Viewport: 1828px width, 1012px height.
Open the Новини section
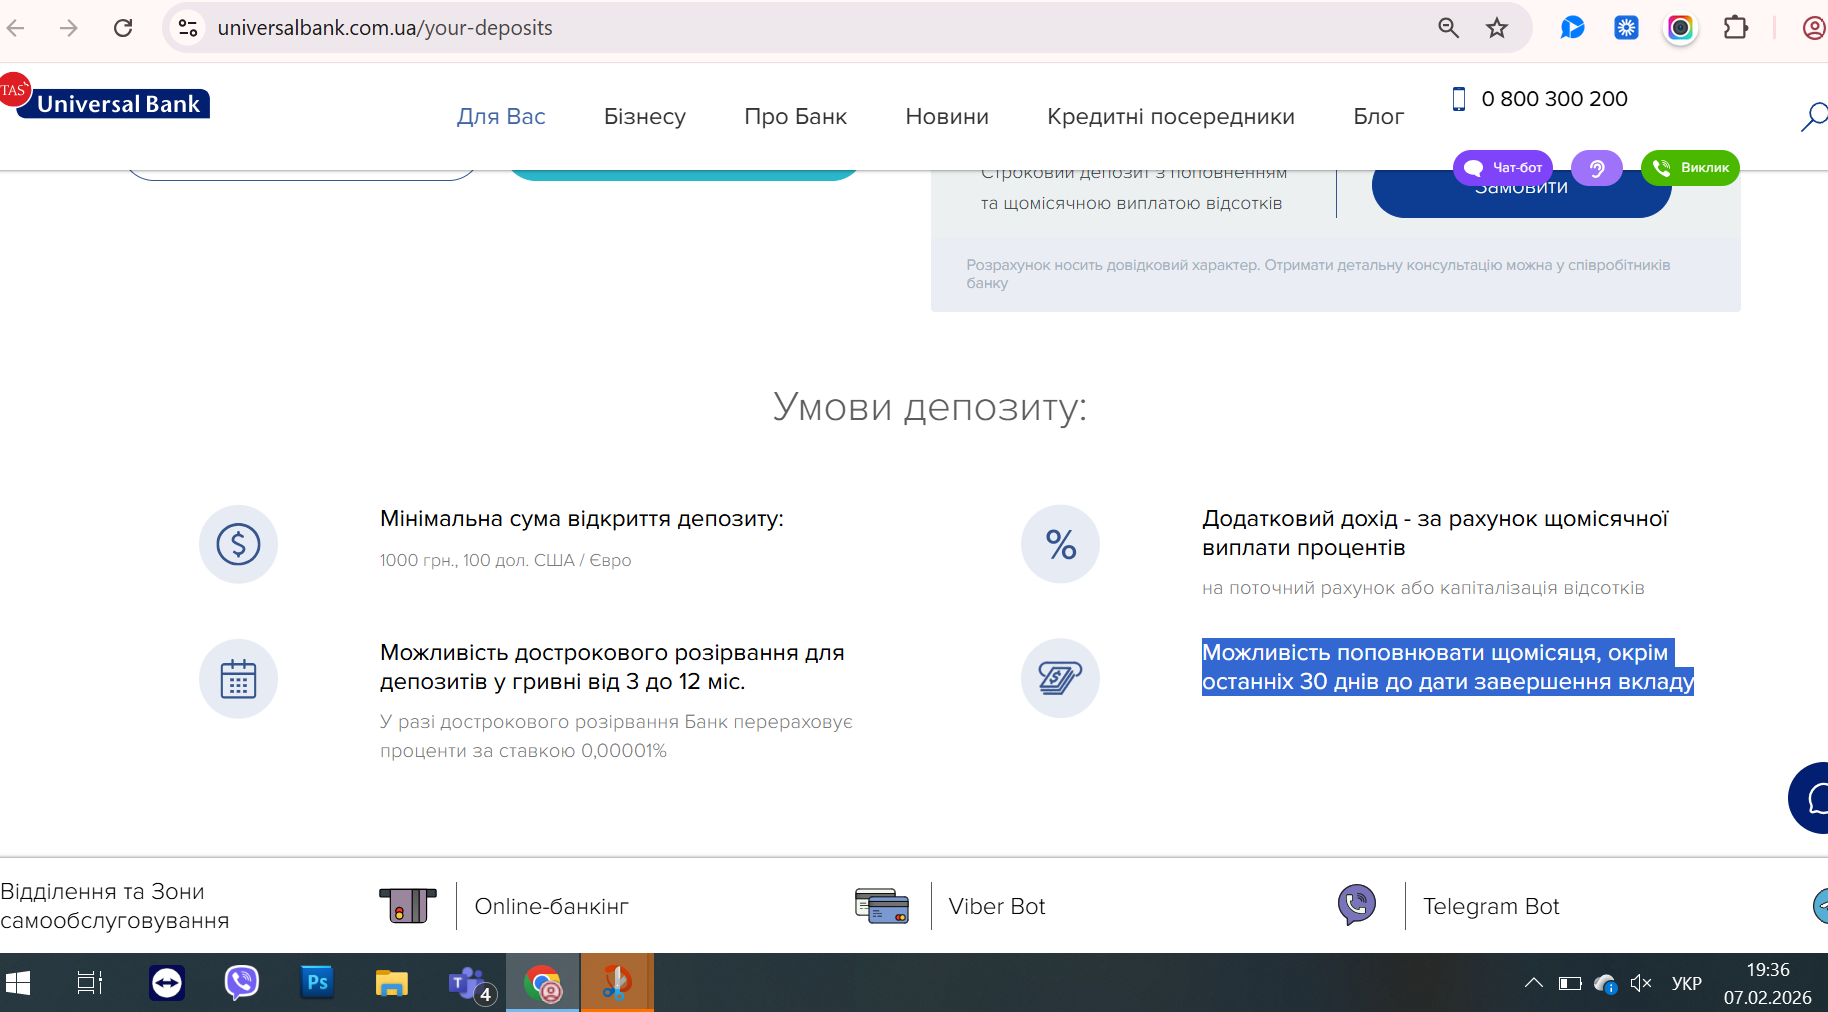point(947,117)
